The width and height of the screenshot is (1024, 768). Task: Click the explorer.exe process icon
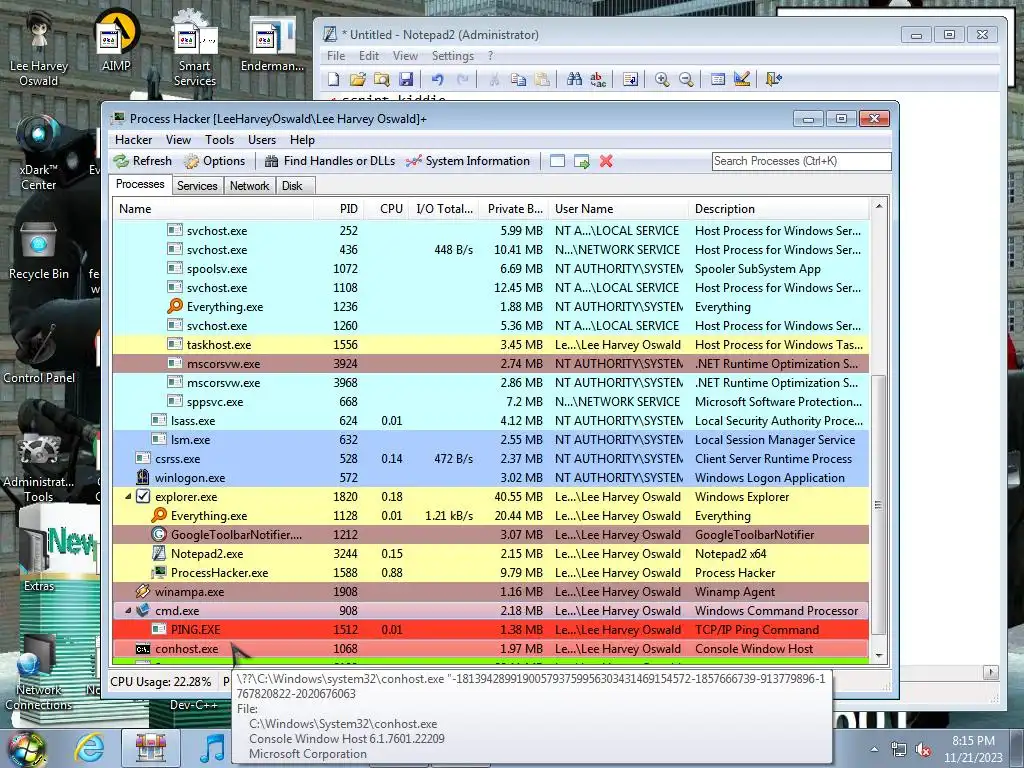pyautogui.click(x=143, y=496)
